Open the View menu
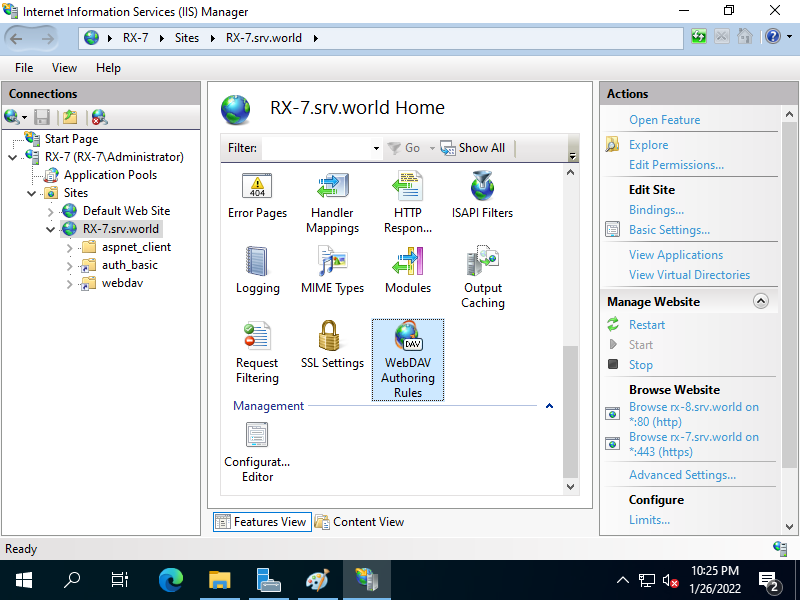 click(64, 67)
